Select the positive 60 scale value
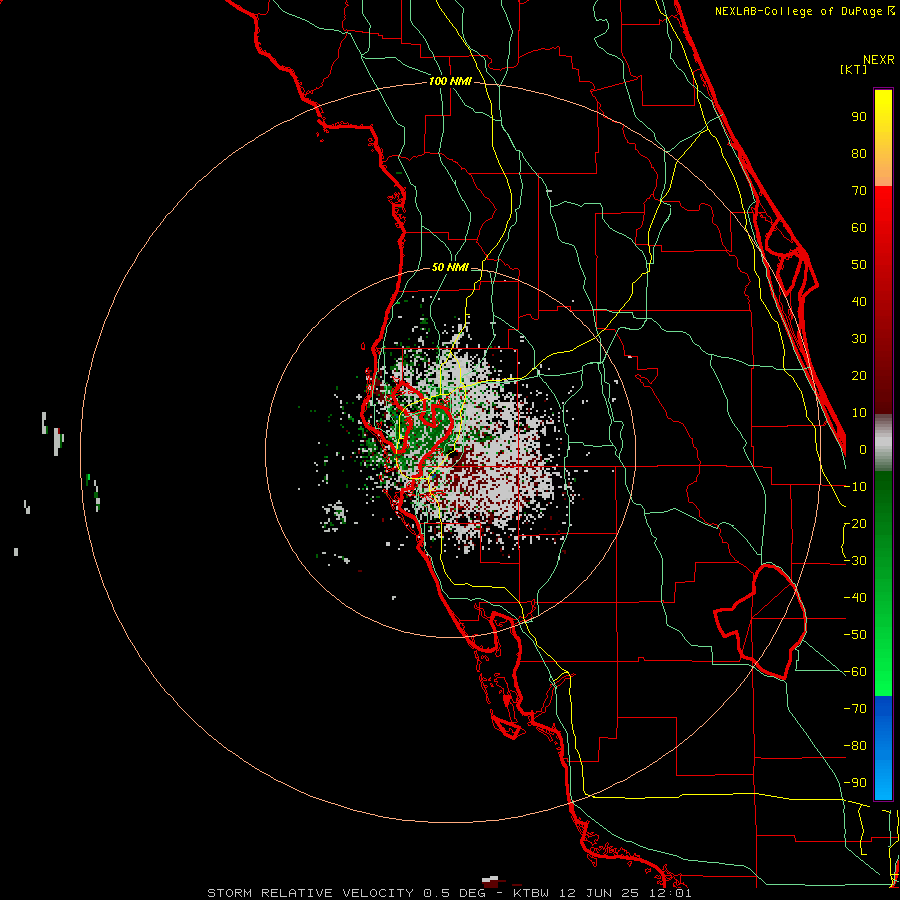 pos(859,227)
